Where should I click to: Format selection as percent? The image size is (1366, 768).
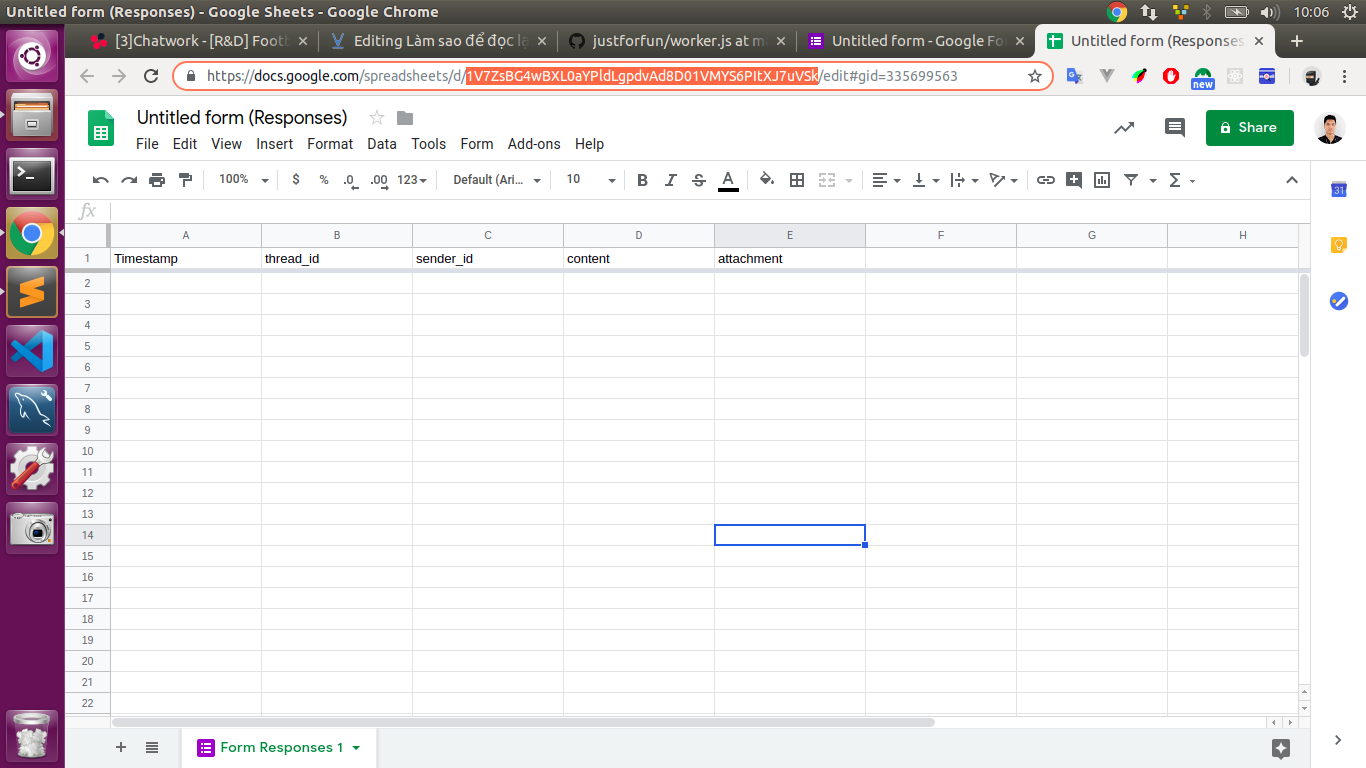[324, 180]
